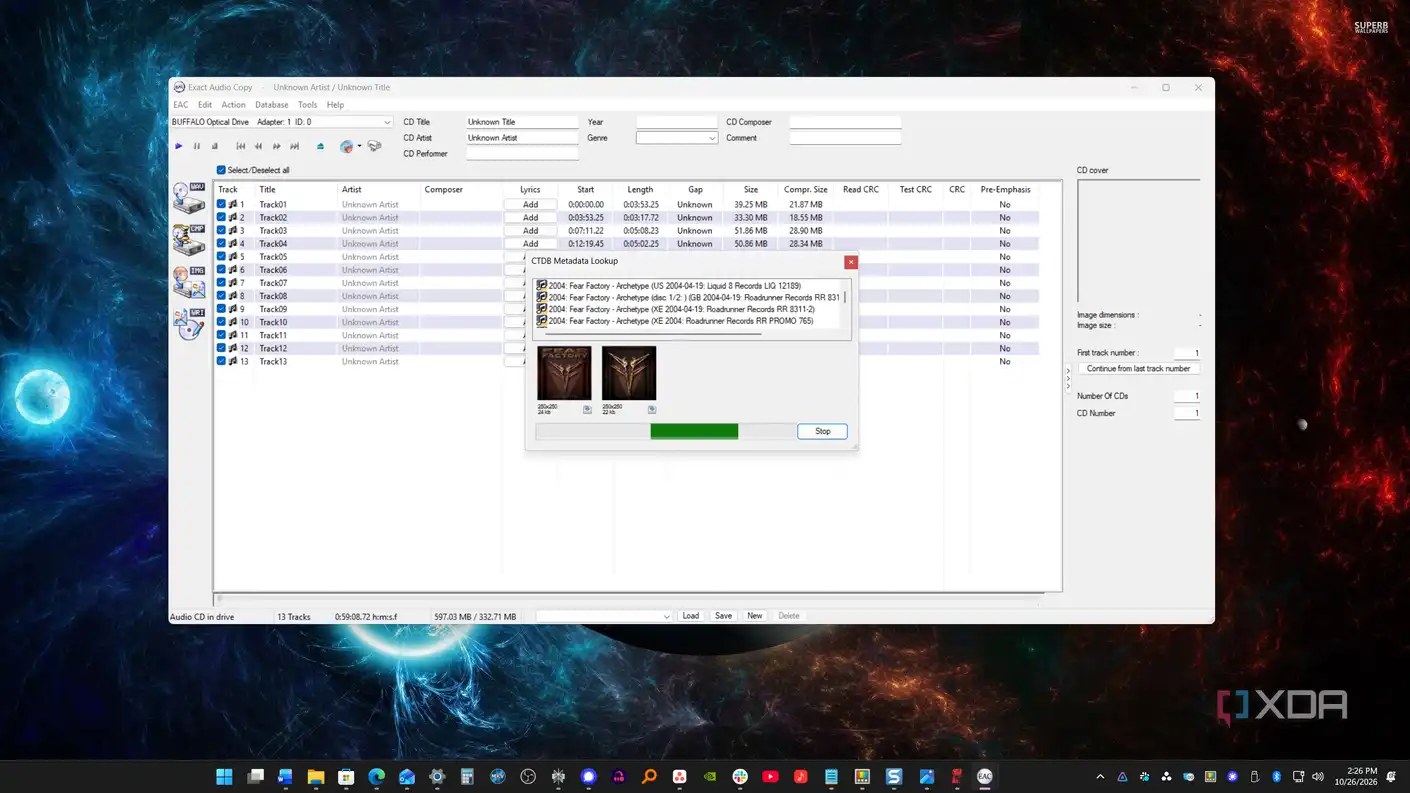The image size is (1410, 793).
Task: Uncheck the Track05 checkbox
Action: (221, 257)
